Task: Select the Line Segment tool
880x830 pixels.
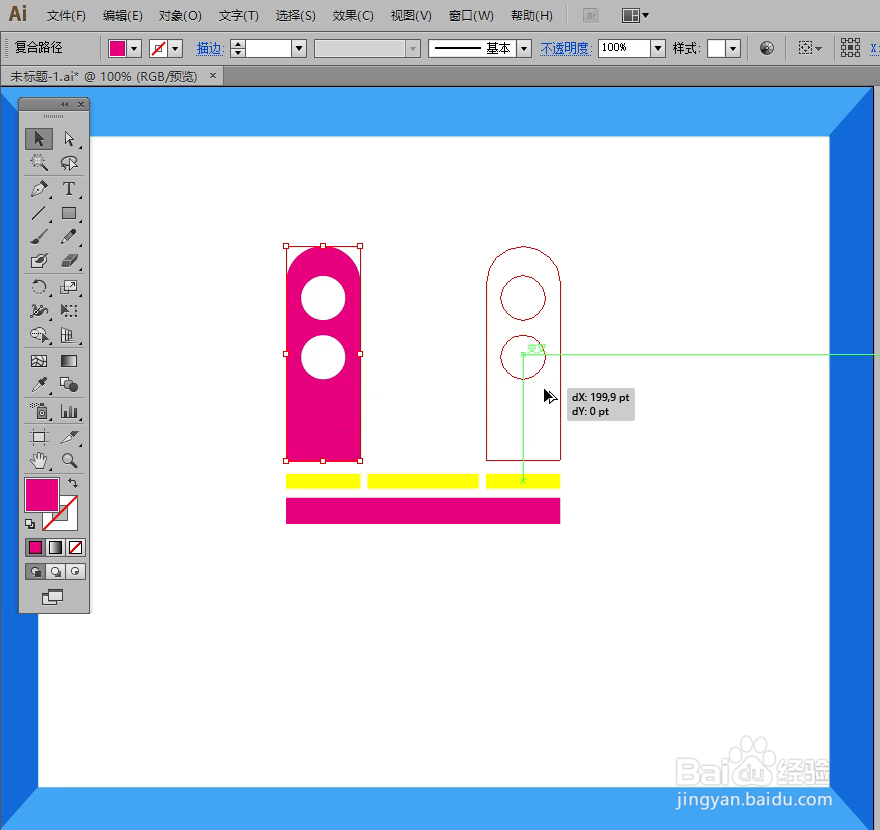Action: [39, 213]
